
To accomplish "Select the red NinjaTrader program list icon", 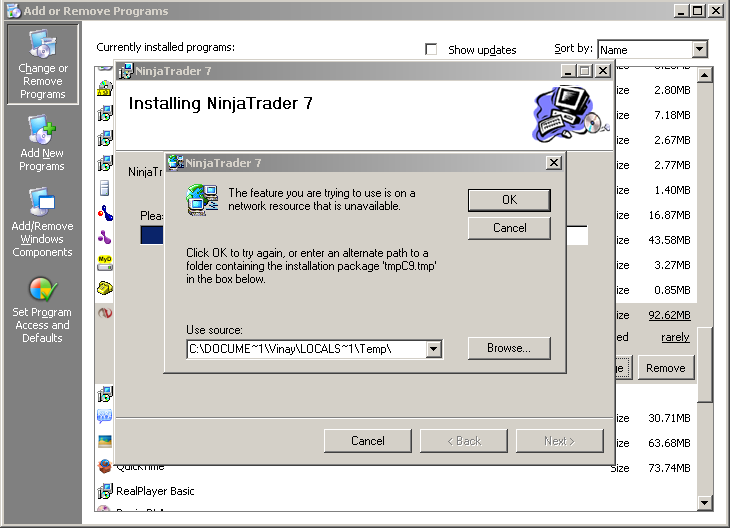I will pos(105,313).
